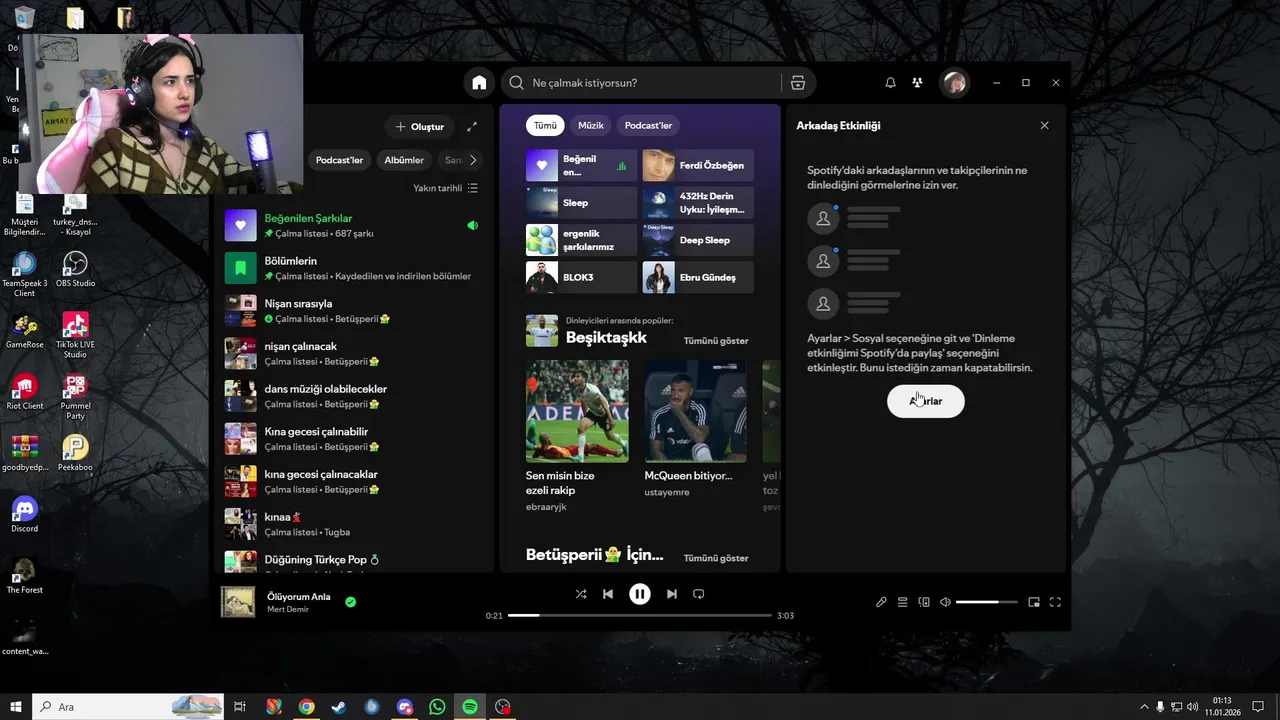Open Steam from the taskbar
The width and height of the screenshot is (1280, 720).
click(x=339, y=707)
